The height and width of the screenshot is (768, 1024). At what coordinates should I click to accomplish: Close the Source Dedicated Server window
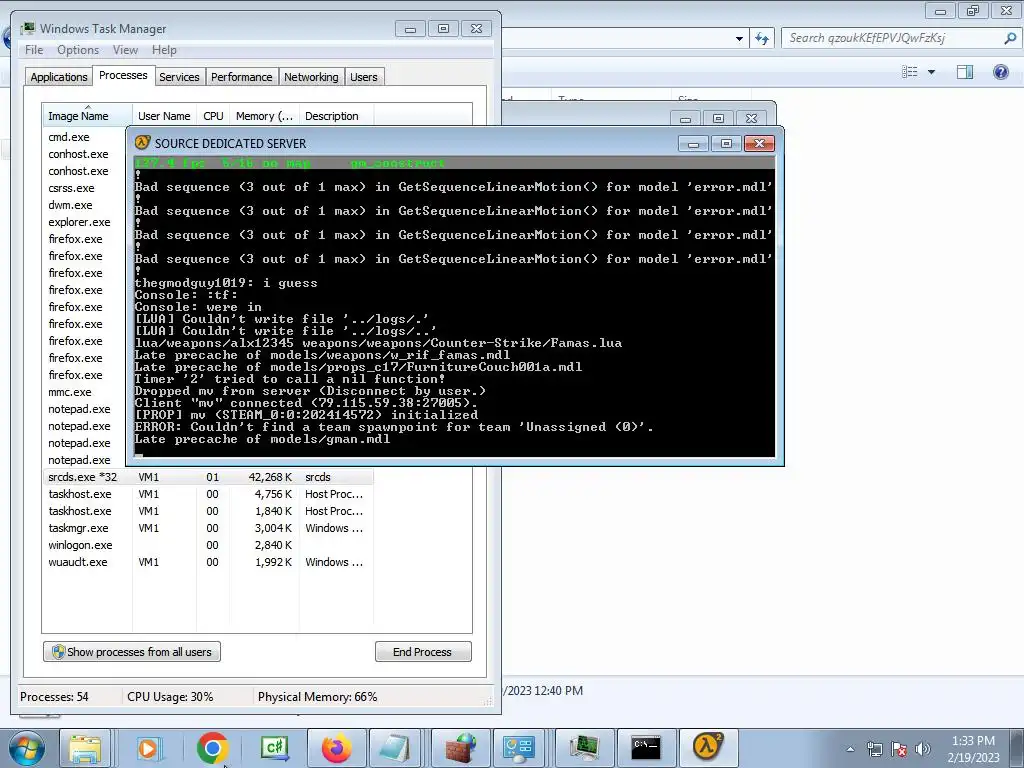[759, 144]
